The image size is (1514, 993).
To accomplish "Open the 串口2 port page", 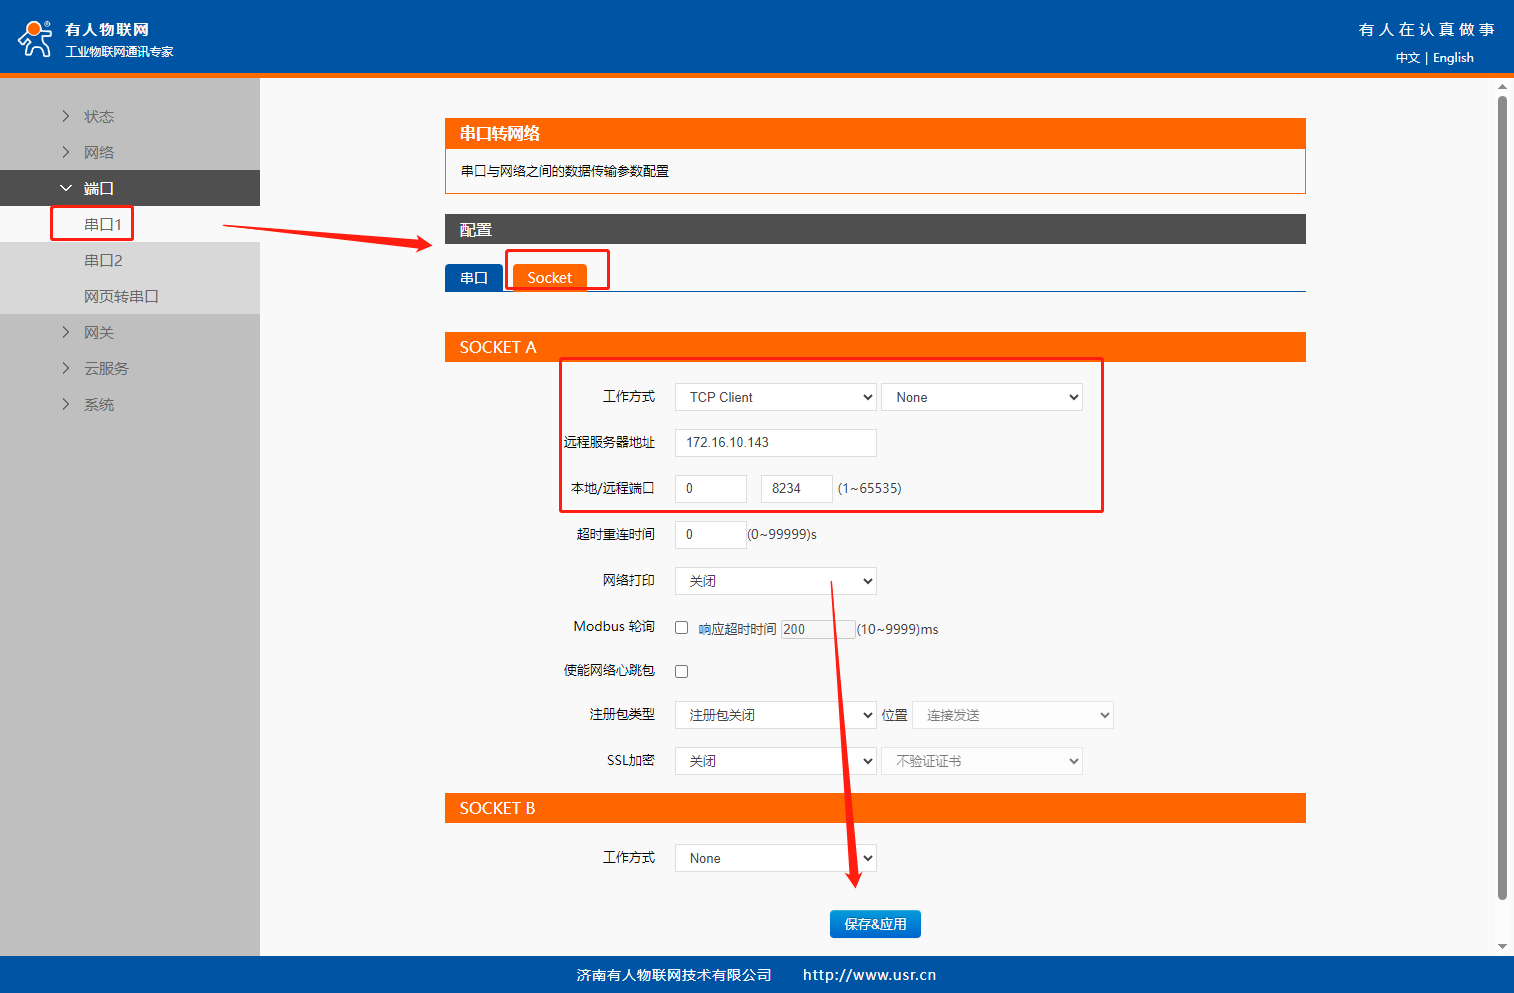I will [103, 260].
